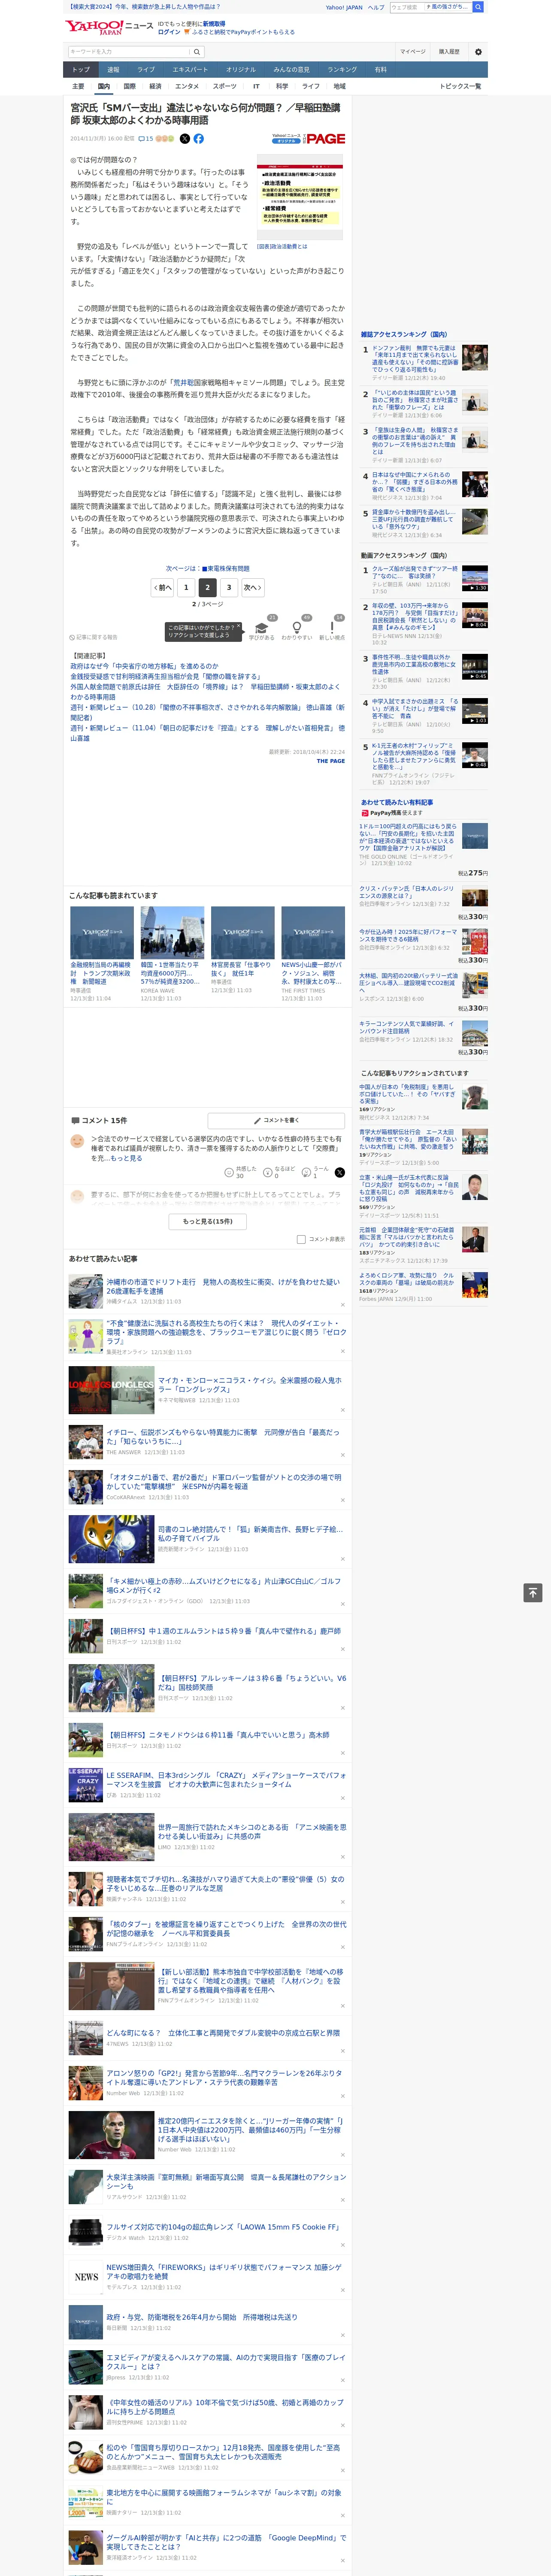The image size is (551, 2576).
Task: Open the みんなの意見 tab
Action: tap(291, 70)
